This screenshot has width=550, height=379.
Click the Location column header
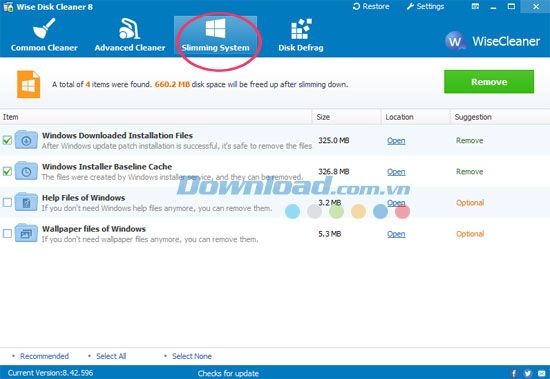tap(416, 117)
